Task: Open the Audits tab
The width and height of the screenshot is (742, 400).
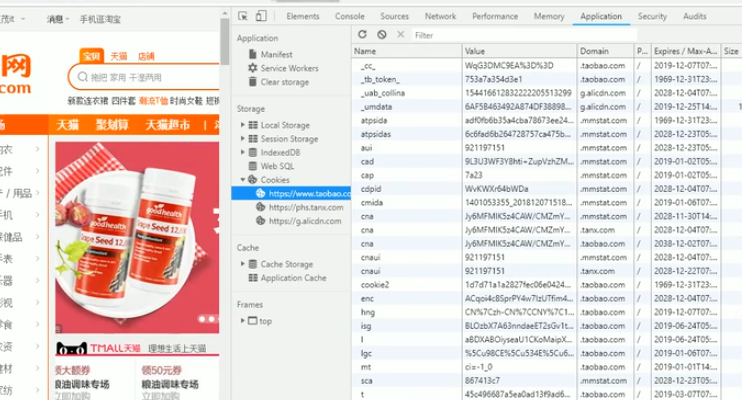Action: coord(695,16)
